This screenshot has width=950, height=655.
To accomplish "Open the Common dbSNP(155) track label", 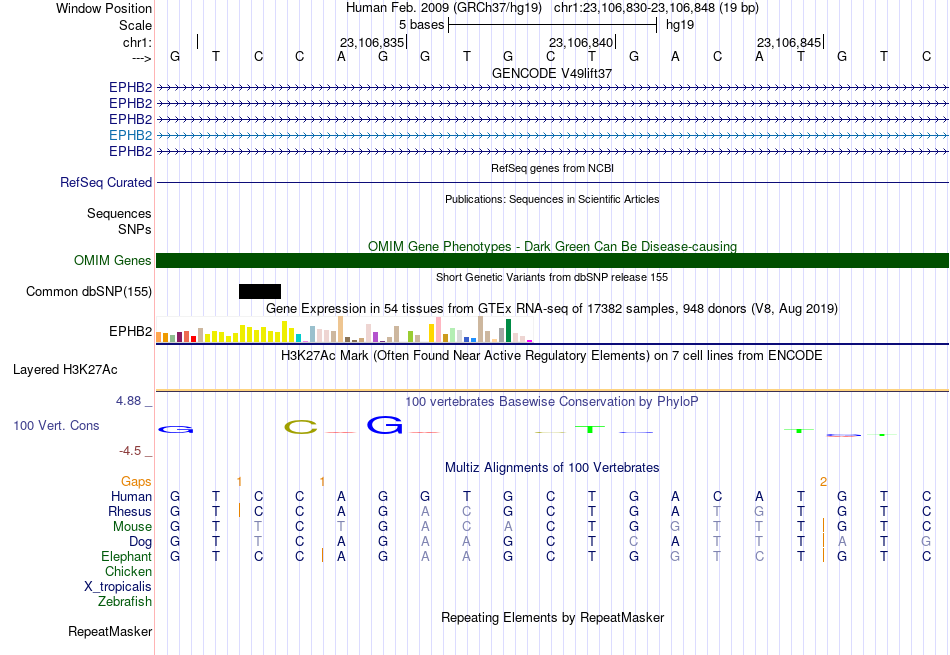I will point(89,291).
